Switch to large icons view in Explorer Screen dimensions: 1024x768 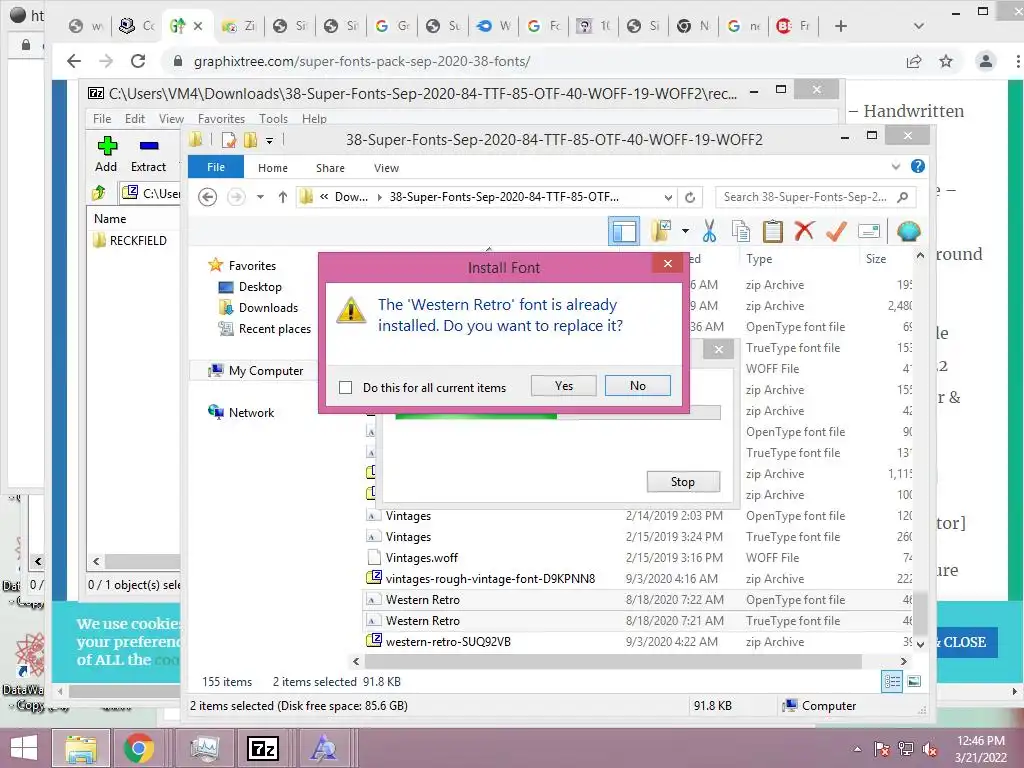tap(914, 682)
